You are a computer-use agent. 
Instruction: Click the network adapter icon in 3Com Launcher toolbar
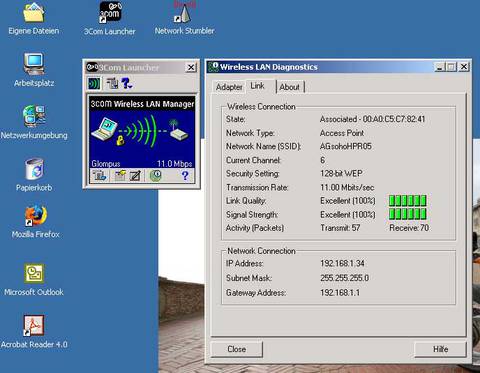click(x=112, y=83)
